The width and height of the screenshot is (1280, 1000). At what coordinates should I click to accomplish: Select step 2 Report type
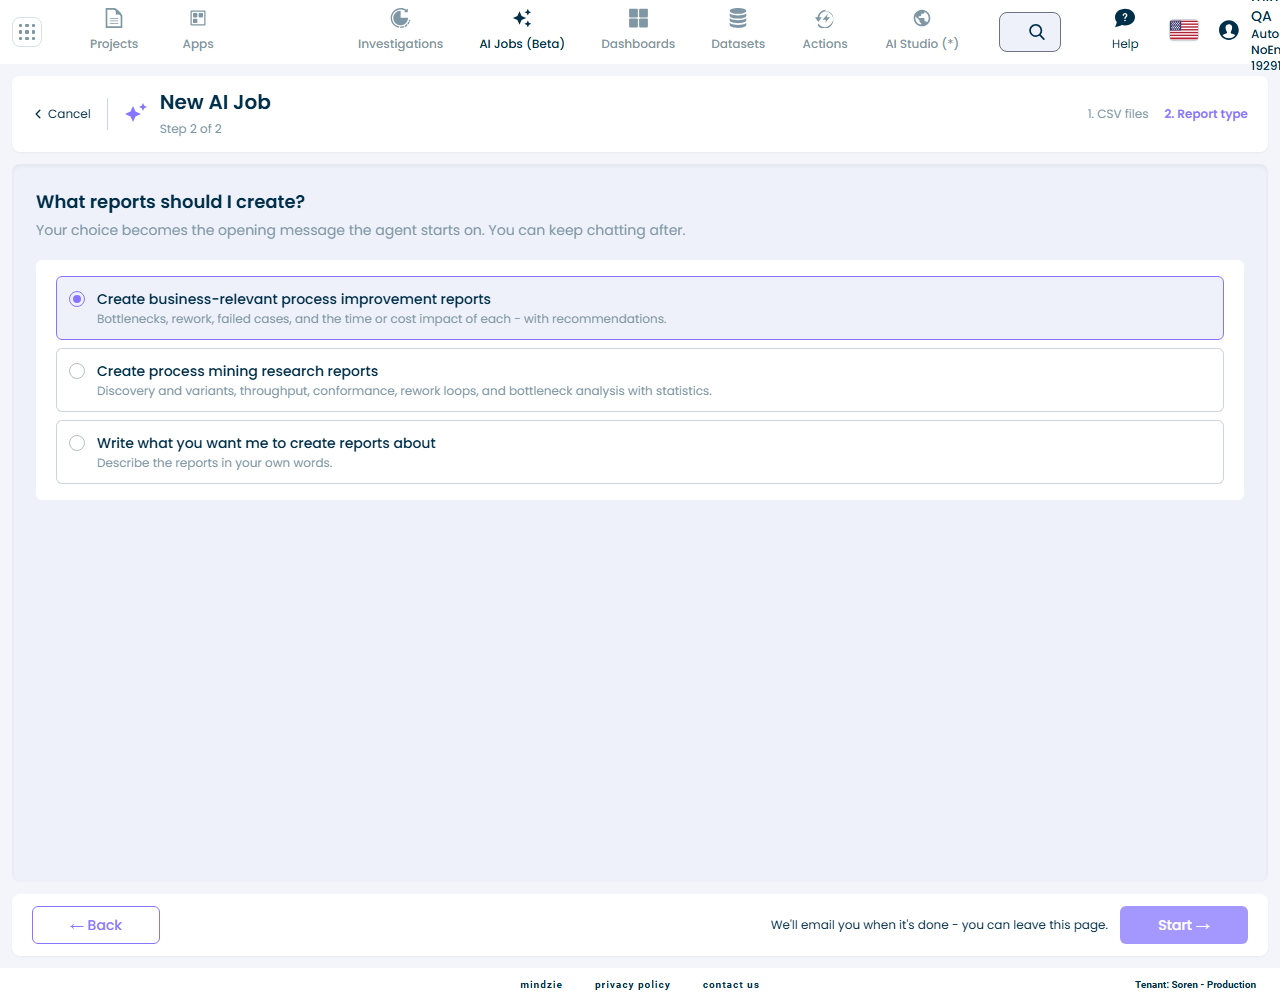click(1206, 114)
